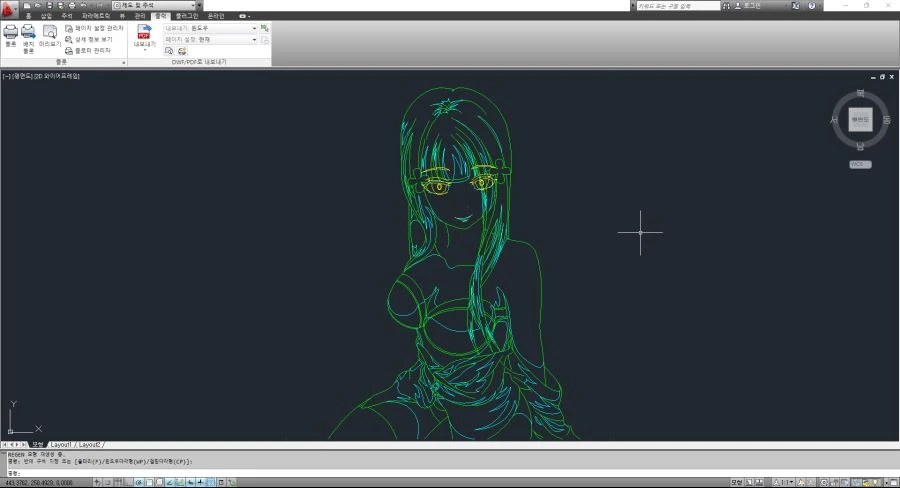Open the 페이지 설정: 현재 dropdown
900x488 pixels.
(x=211, y=40)
